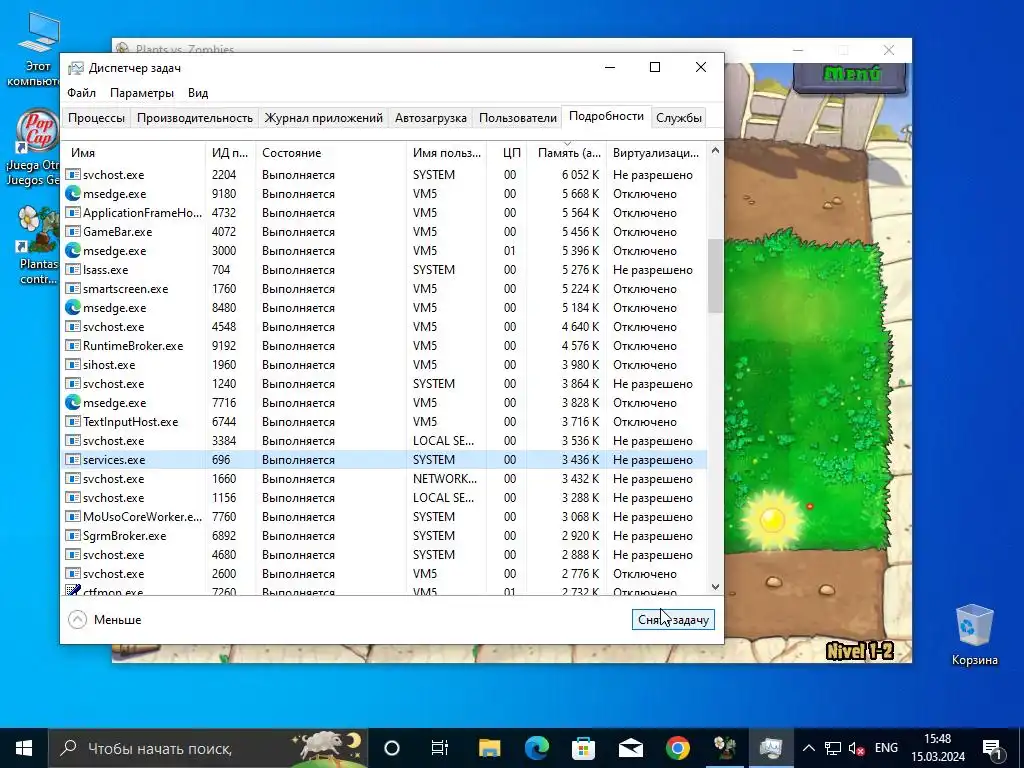Viewport: 1024px width, 768px height.
Task: Click scrollbar up arrow in process list
Action: [x=715, y=151]
